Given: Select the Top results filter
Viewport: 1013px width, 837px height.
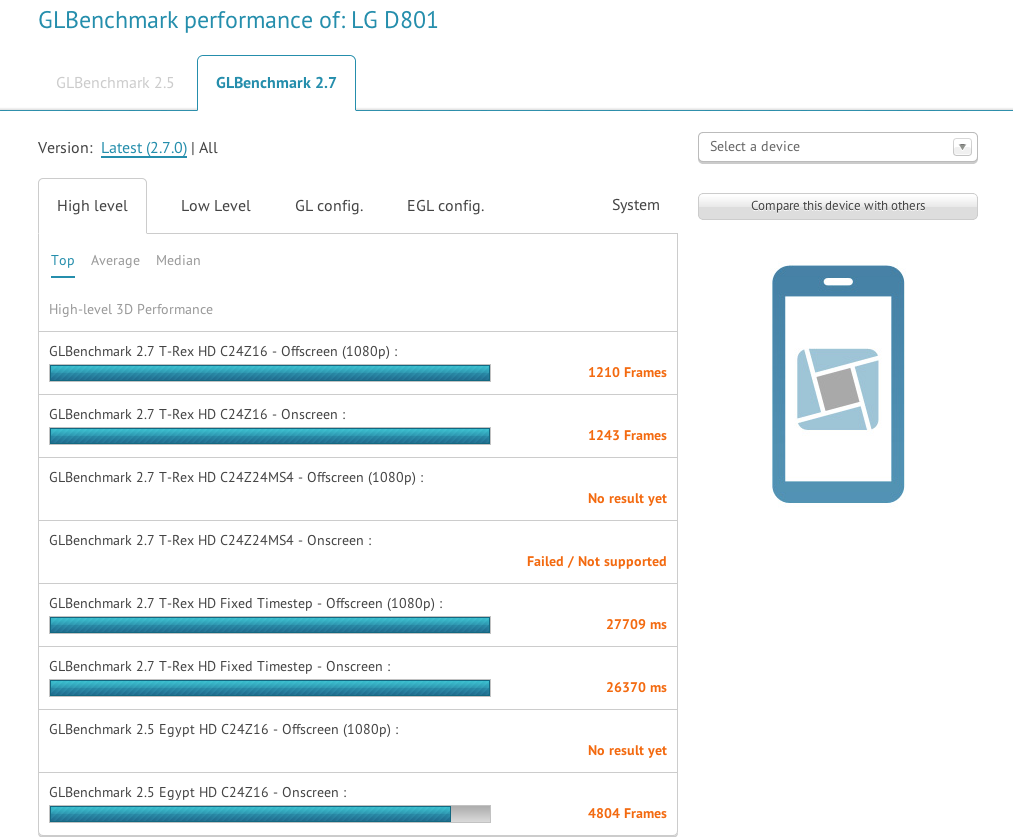Looking at the screenshot, I should tap(63, 260).
